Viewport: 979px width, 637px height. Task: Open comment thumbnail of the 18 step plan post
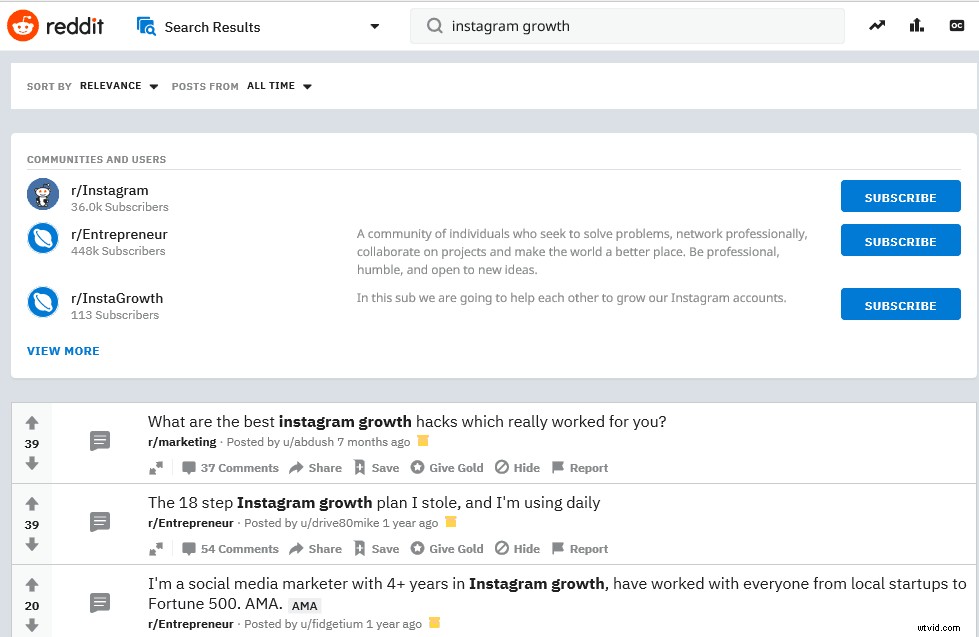tap(100, 521)
